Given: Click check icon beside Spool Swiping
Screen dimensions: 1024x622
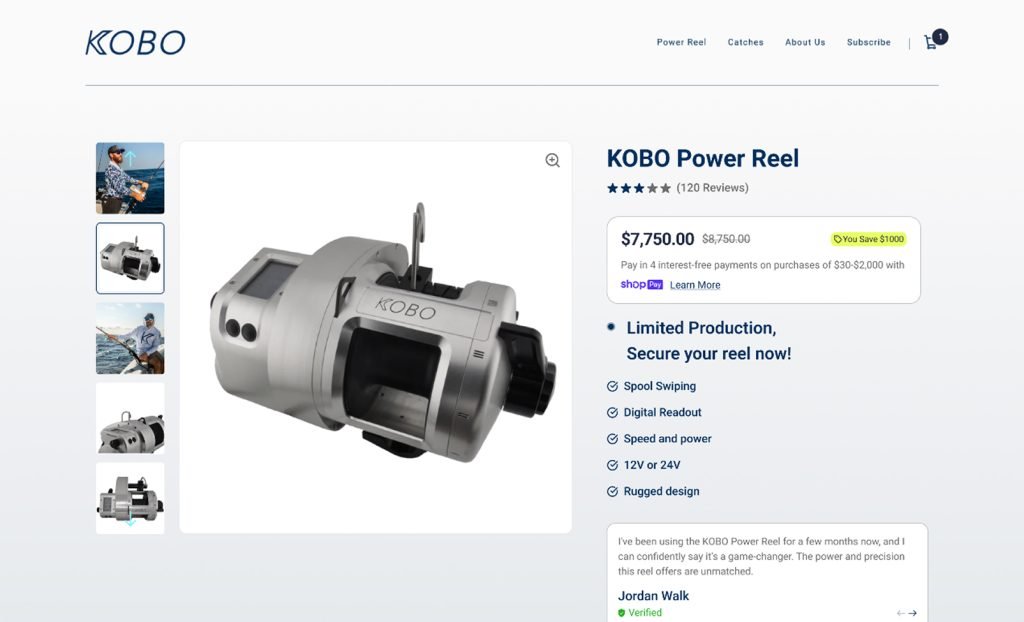Looking at the screenshot, I should click(612, 386).
